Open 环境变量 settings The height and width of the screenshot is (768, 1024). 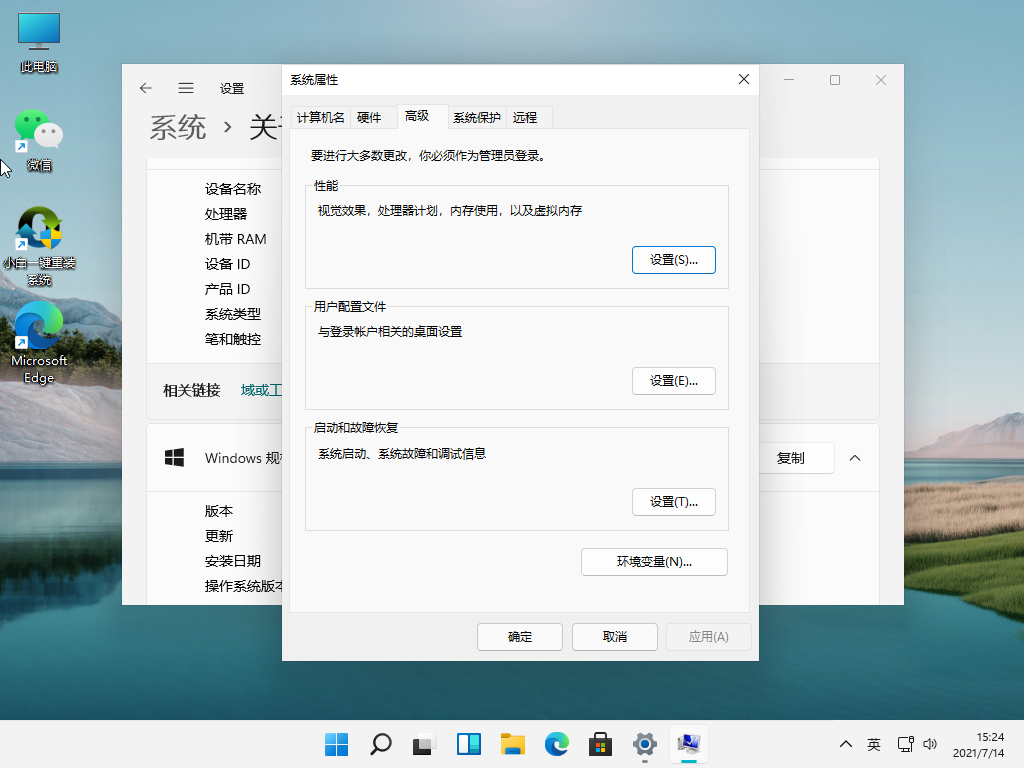coord(654,561)
